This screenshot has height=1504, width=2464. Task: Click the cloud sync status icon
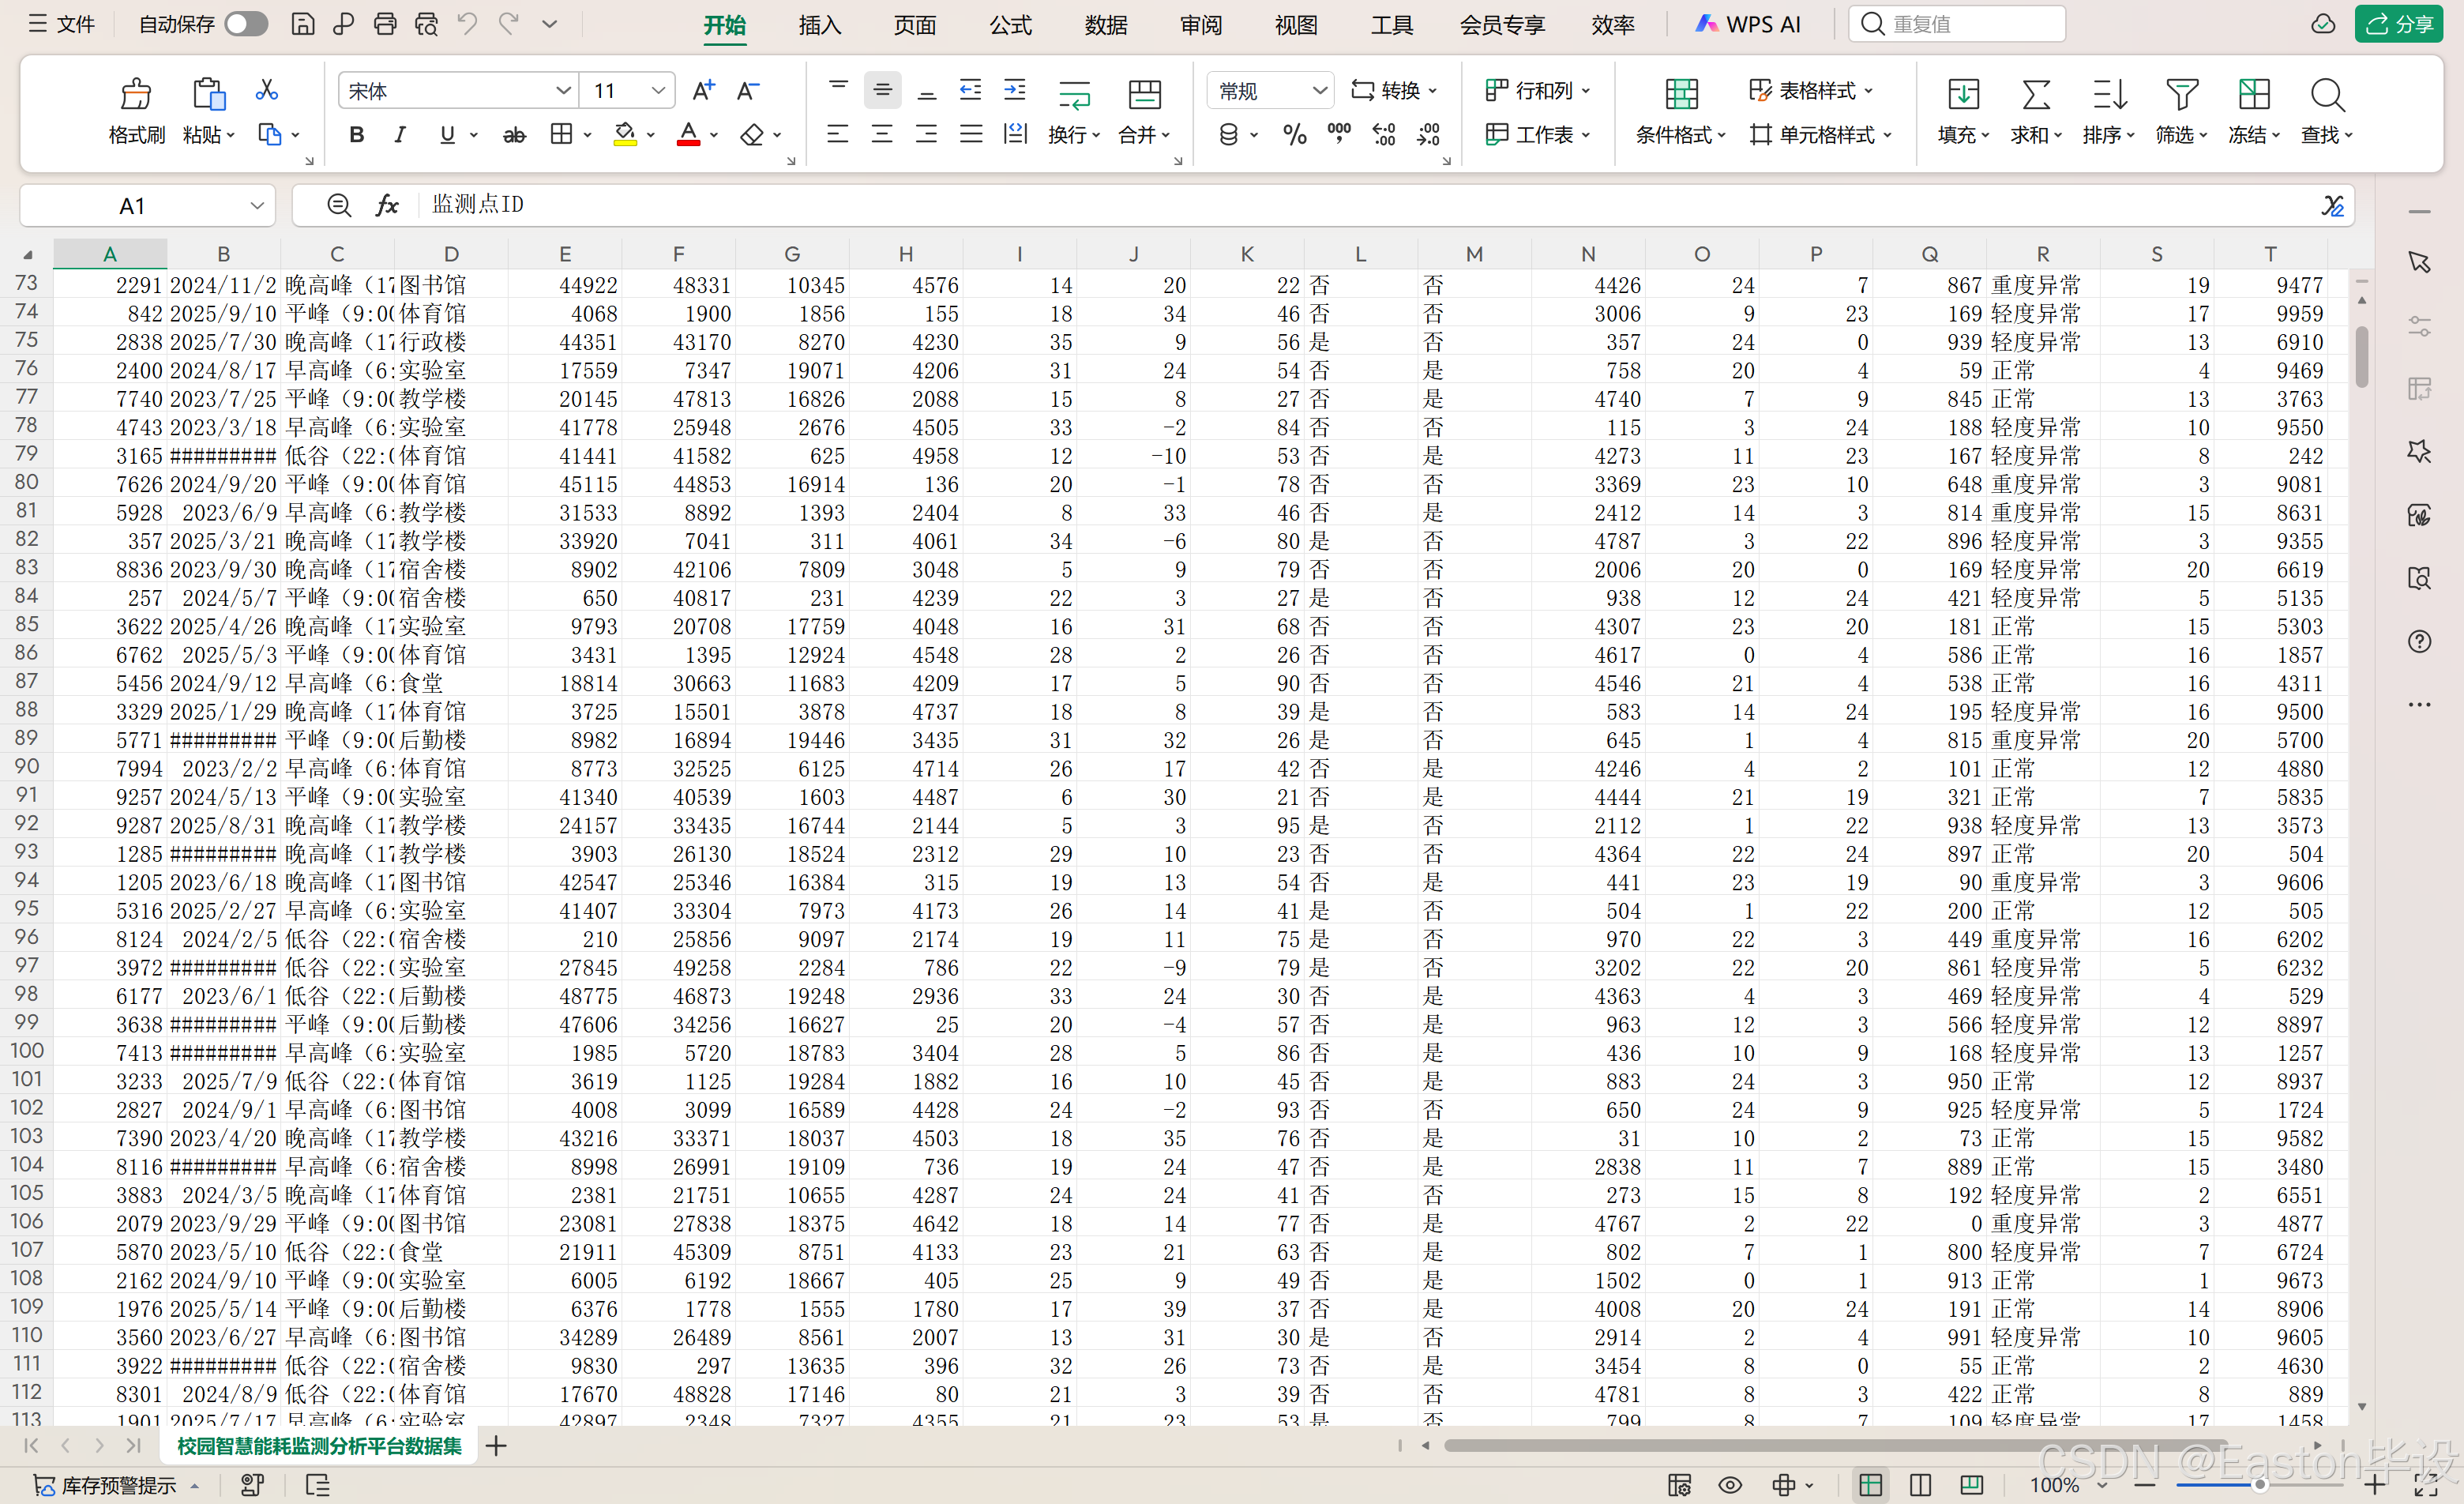(2323, 24)
